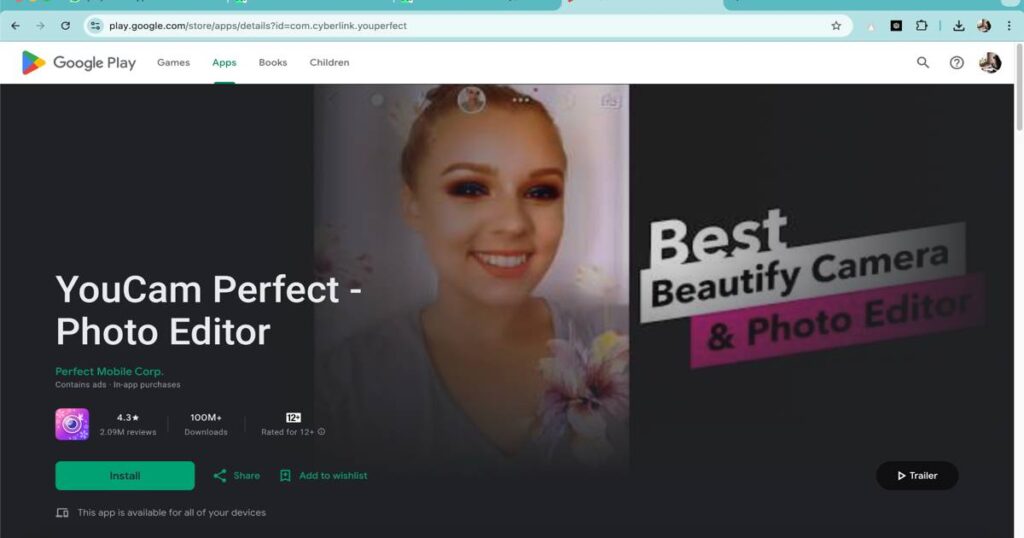
Task: Click the device availability icon
Action: pyautogui.click(x=62, y=513)
